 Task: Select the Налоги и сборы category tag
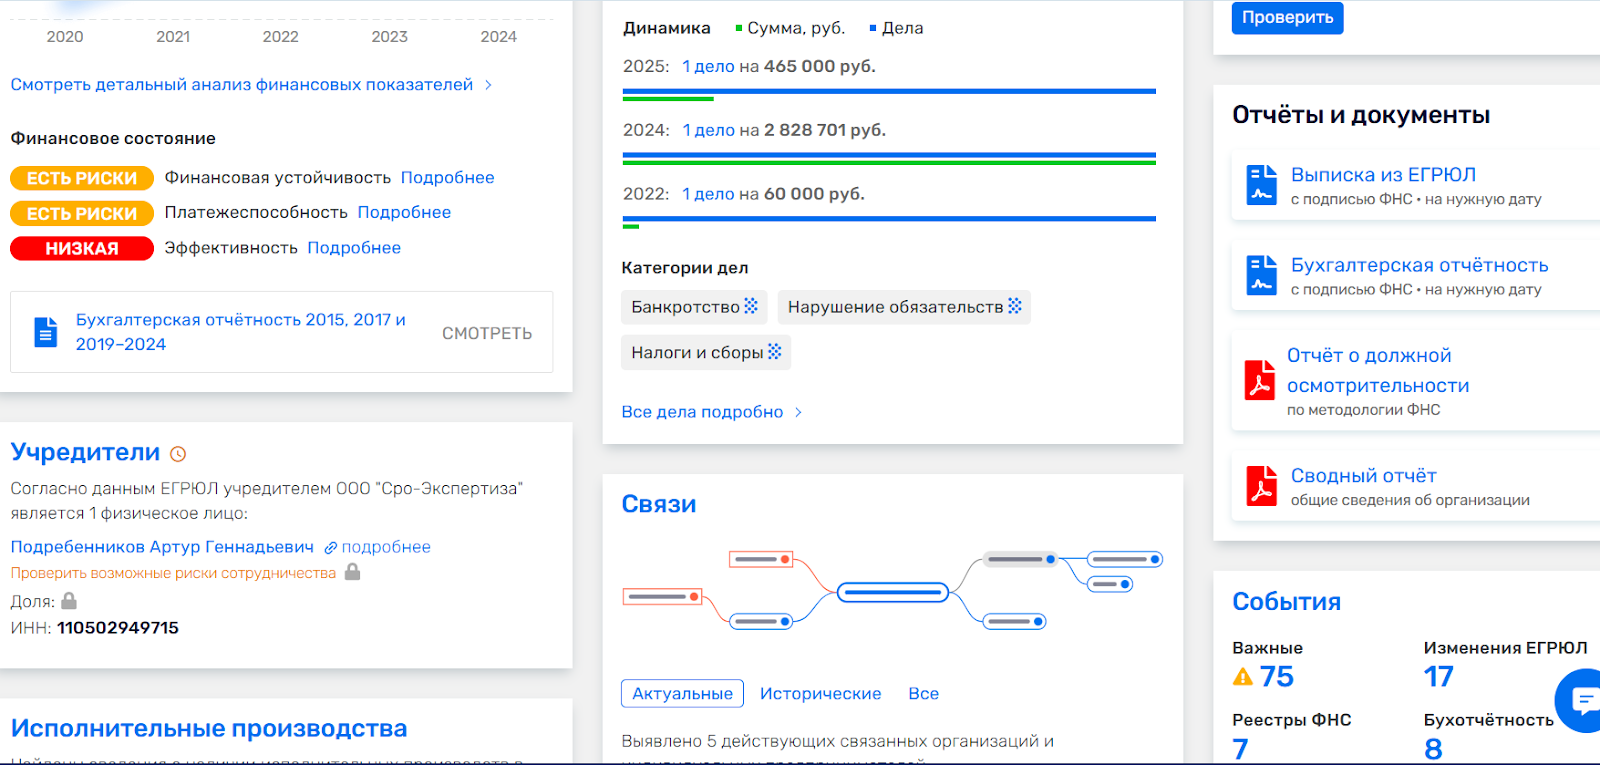705,352
